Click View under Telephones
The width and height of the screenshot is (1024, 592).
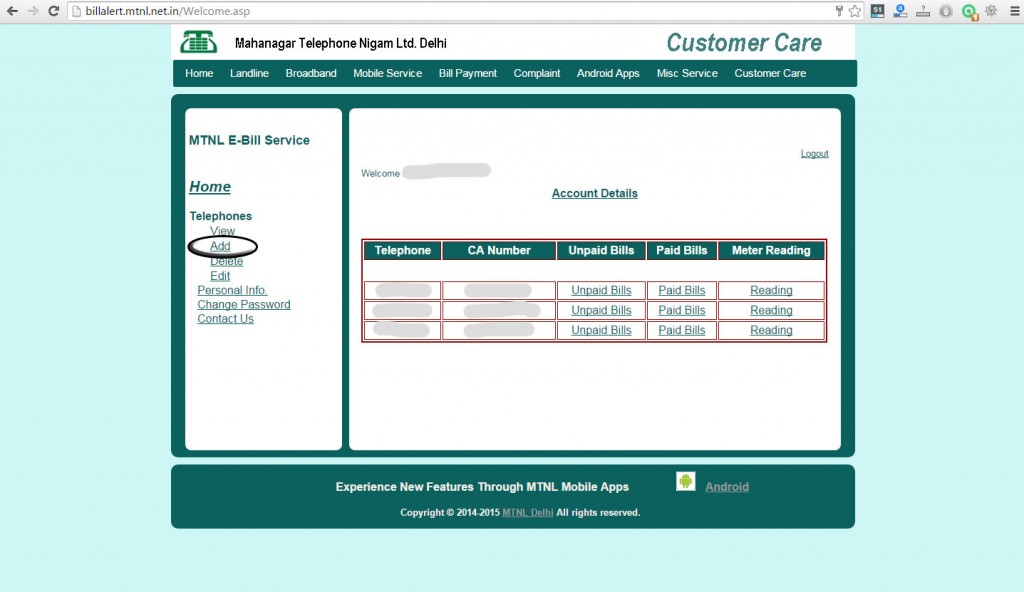(x=222, y=231)
